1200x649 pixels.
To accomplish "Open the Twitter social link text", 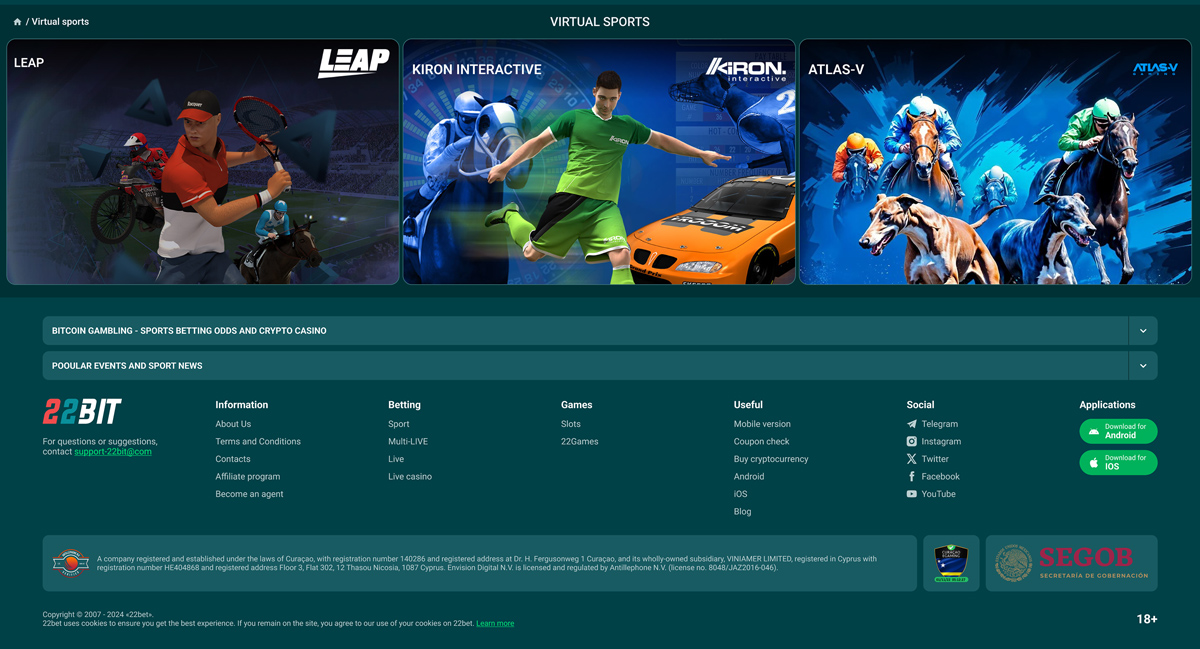I will 935,459.
